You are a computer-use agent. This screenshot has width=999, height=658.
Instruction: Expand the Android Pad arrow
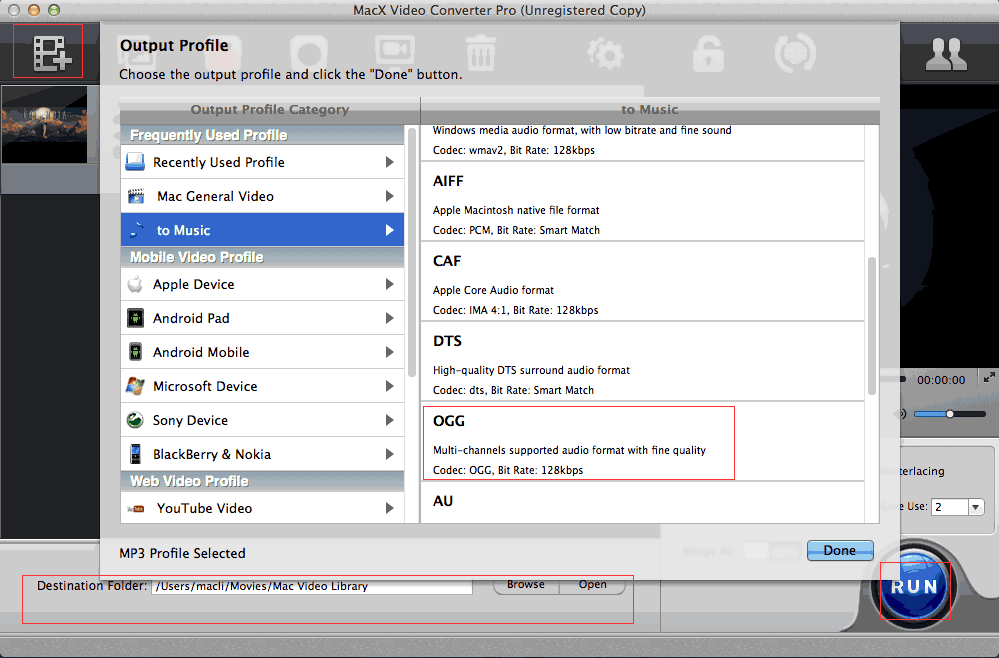pyautogui.click(x=389, y=318)
